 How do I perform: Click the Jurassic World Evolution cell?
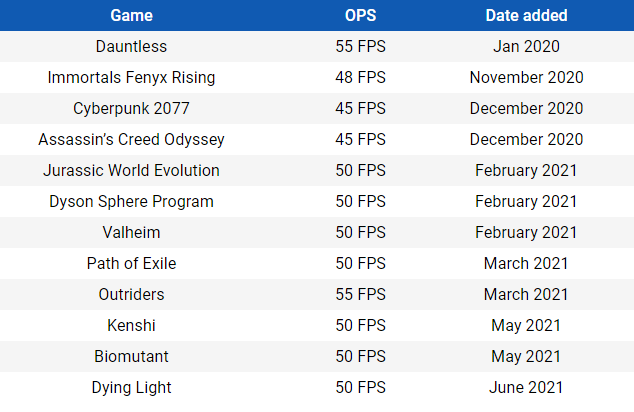[x=131, y=170]
